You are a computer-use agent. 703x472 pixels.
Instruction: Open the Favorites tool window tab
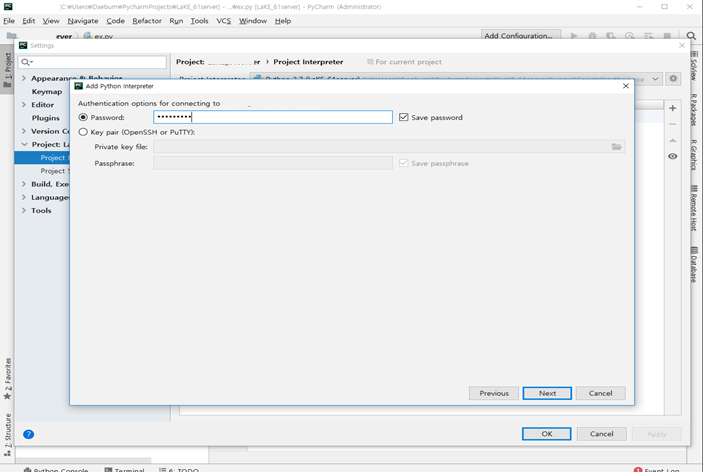point(7,378)
